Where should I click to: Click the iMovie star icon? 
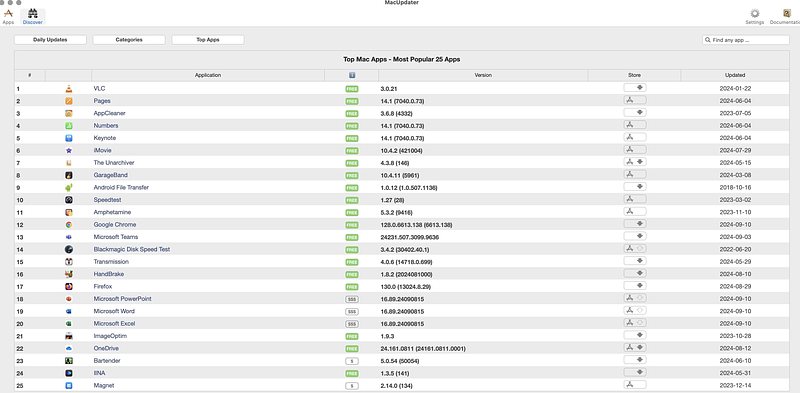(69, 151)
